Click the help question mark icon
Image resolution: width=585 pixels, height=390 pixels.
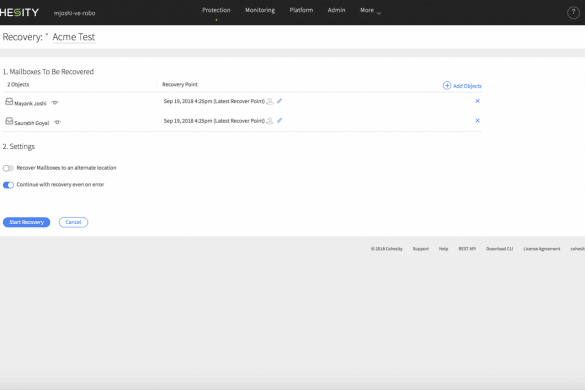coord(573,13)
